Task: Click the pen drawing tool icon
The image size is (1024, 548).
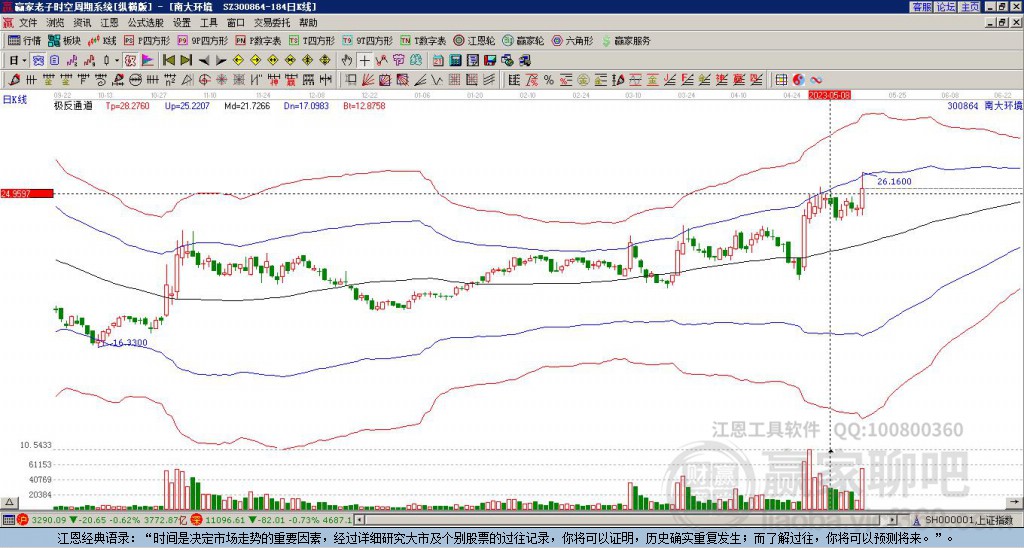Action: click(x=14, y=80)
